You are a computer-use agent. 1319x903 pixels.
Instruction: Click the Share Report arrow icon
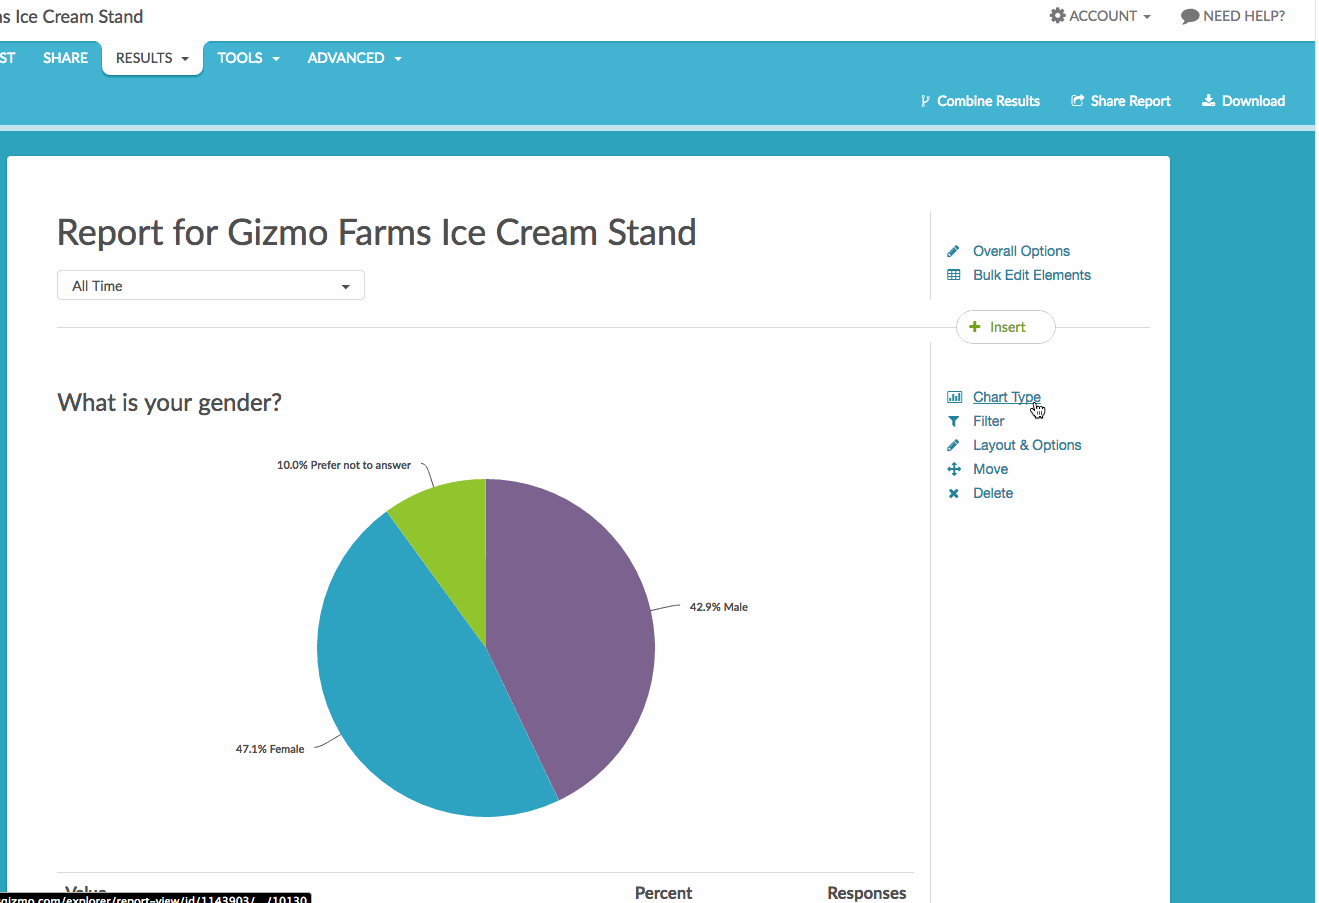(1078, 101)
